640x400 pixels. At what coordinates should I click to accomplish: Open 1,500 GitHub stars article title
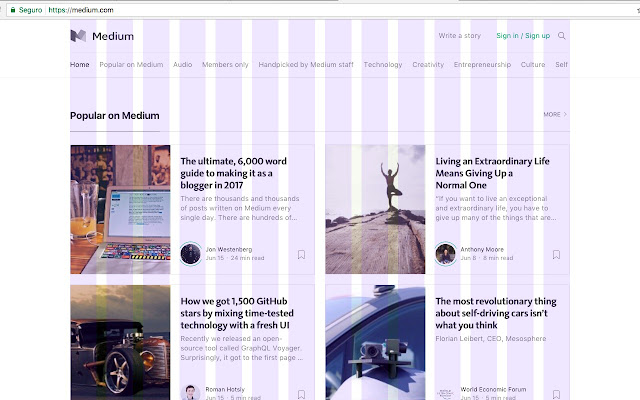click(237, 313)
